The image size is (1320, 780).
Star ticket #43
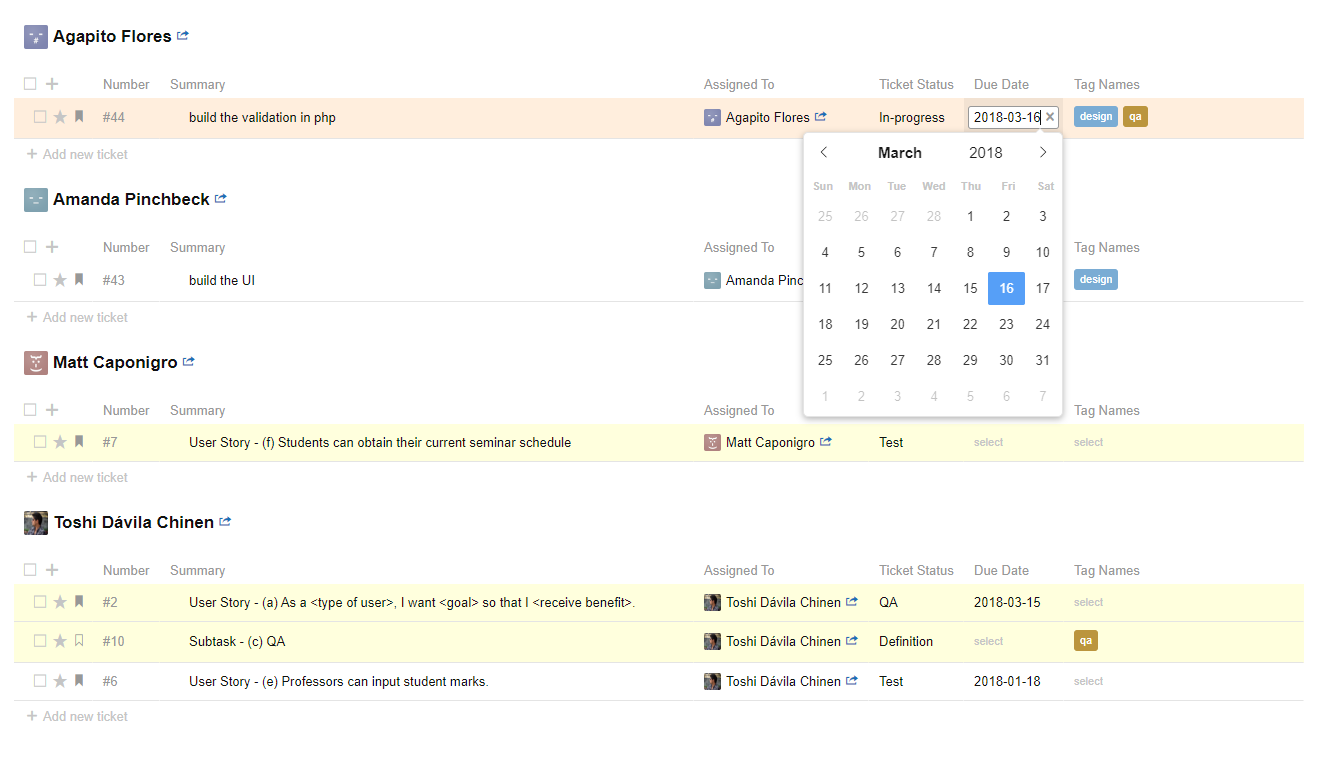pyautogui.click(x=60, y=280)
